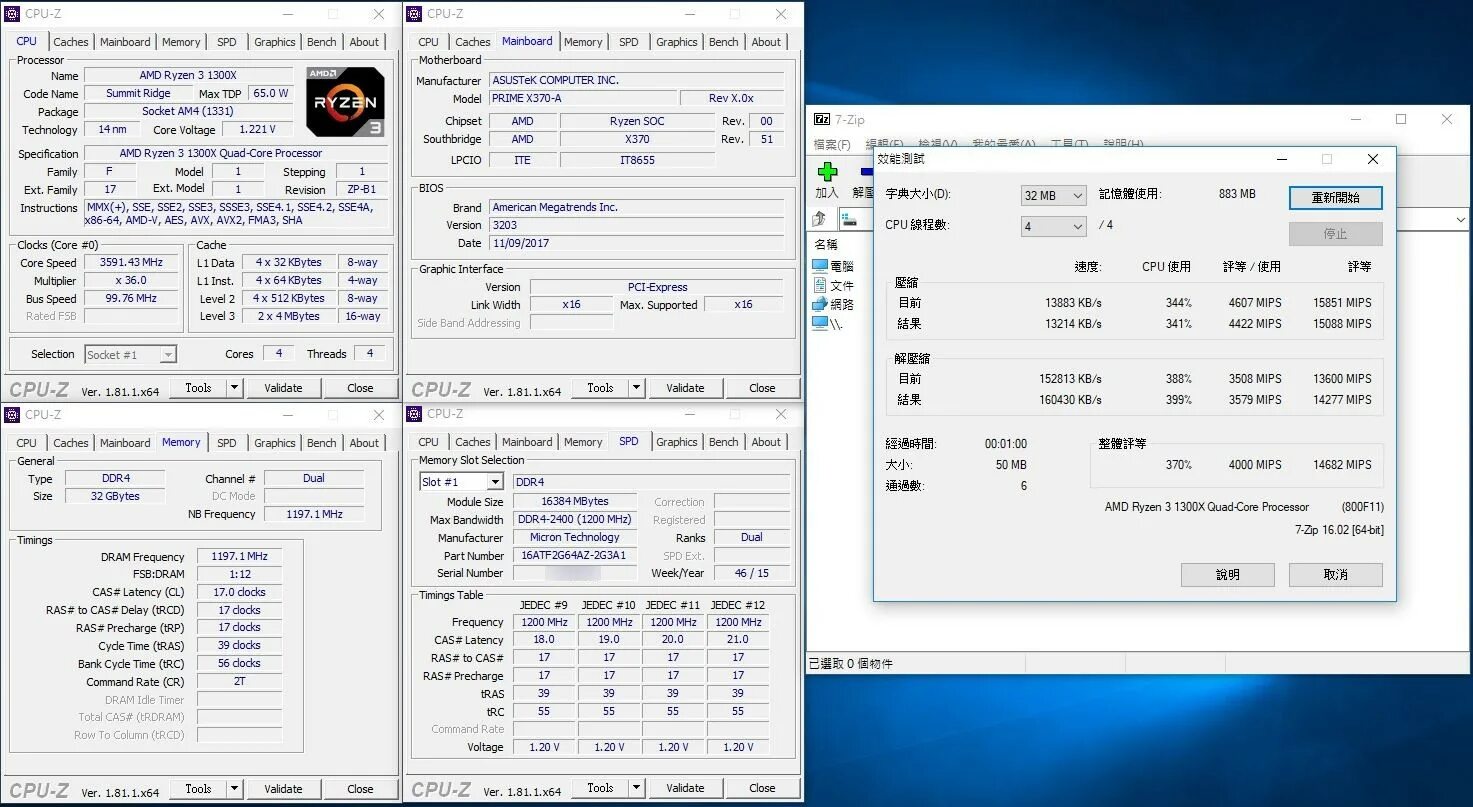Image resolution: width=1473 pixels, height=807 pixels.
Task: Click the Module Size value 16384 MBytes
Action: [x=575, y=501]
